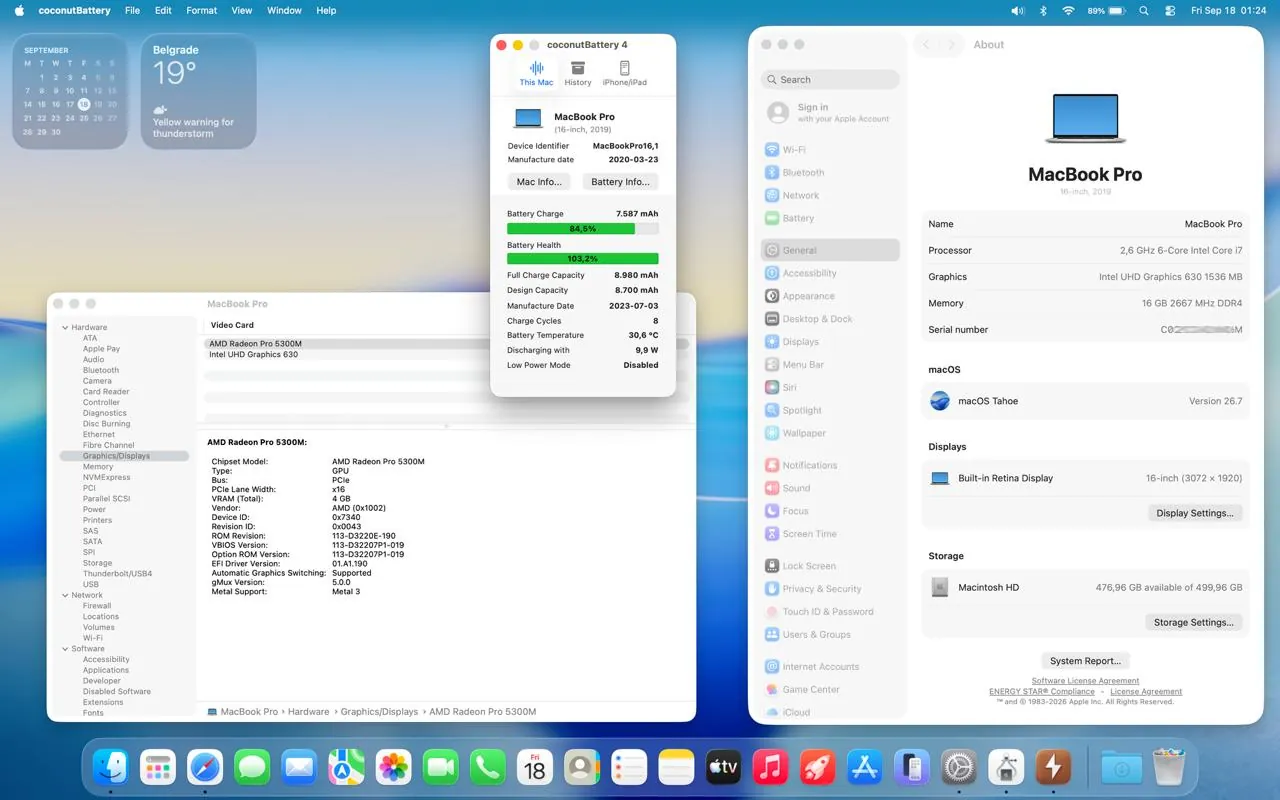Collapse the Network section in System Information sidebar

coord(65,595)
